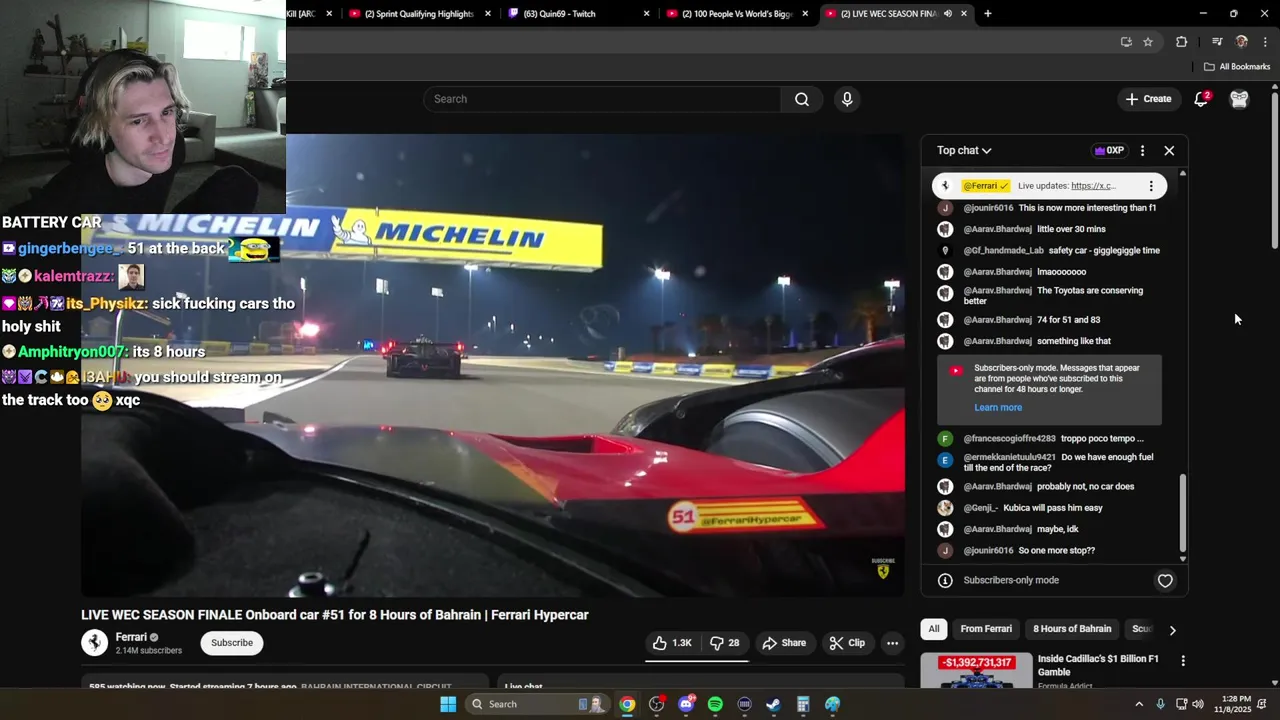This screenshot has height=720, width=1280.
Task: Like the video with thumbs up
Action: coord(673,643)
